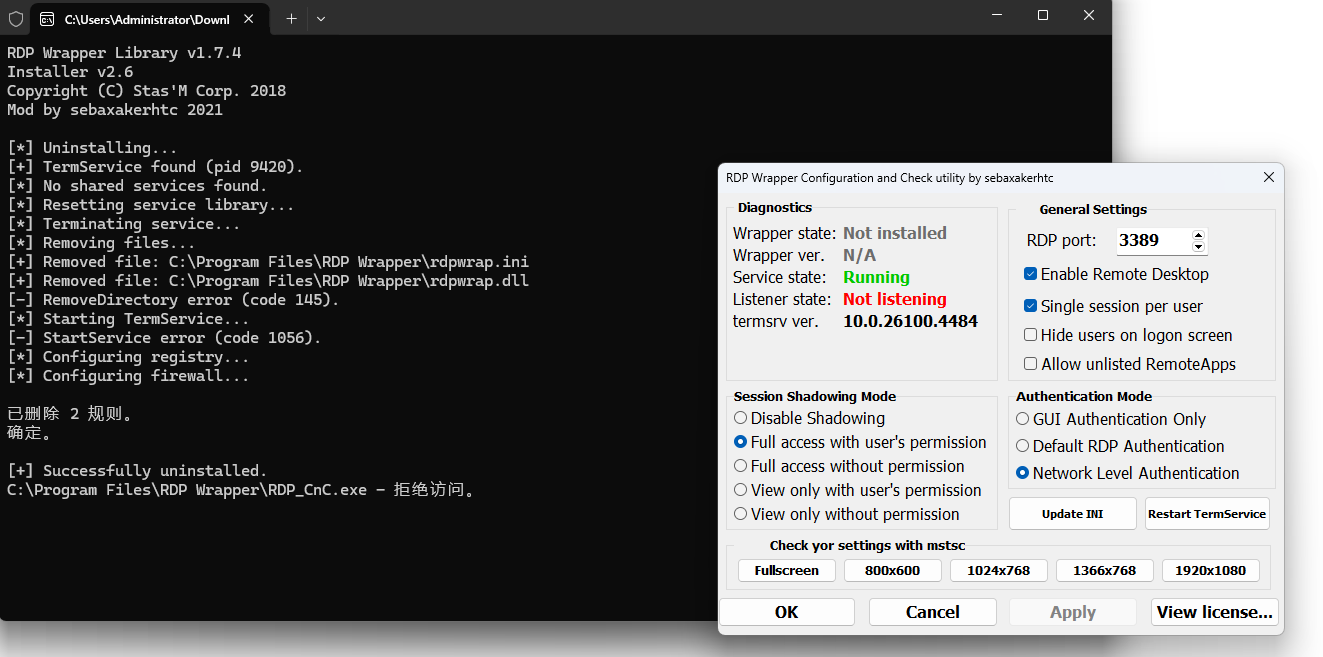Open the View license dialog

pyautogui.click(x=1214, y=611)
